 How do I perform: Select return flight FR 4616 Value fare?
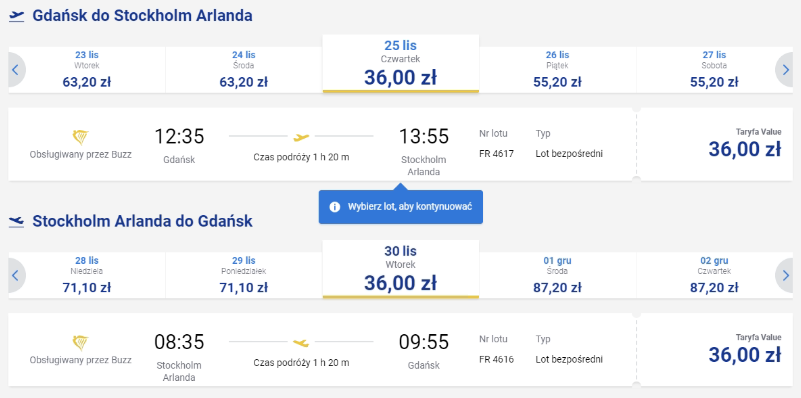coord(715,349)
